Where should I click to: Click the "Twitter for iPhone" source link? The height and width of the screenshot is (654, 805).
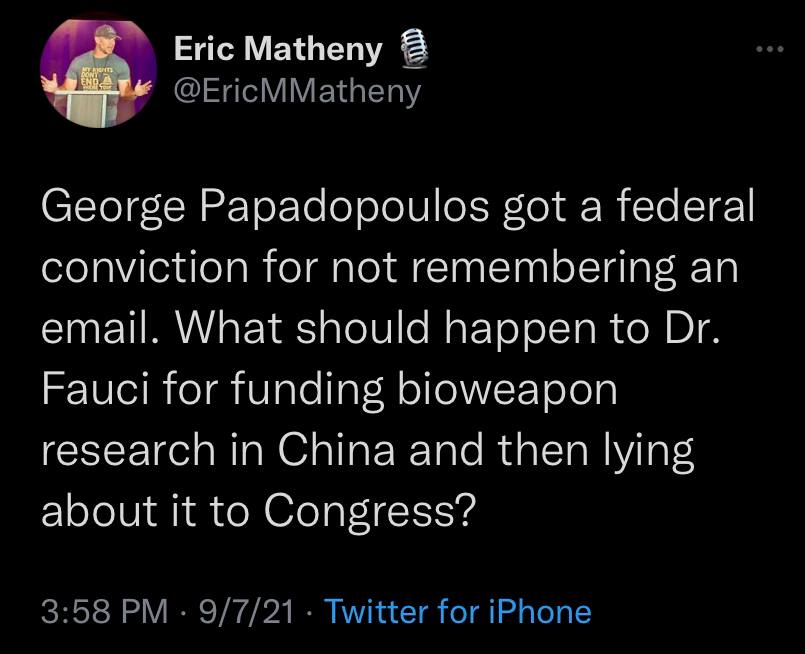pos(458,611)
